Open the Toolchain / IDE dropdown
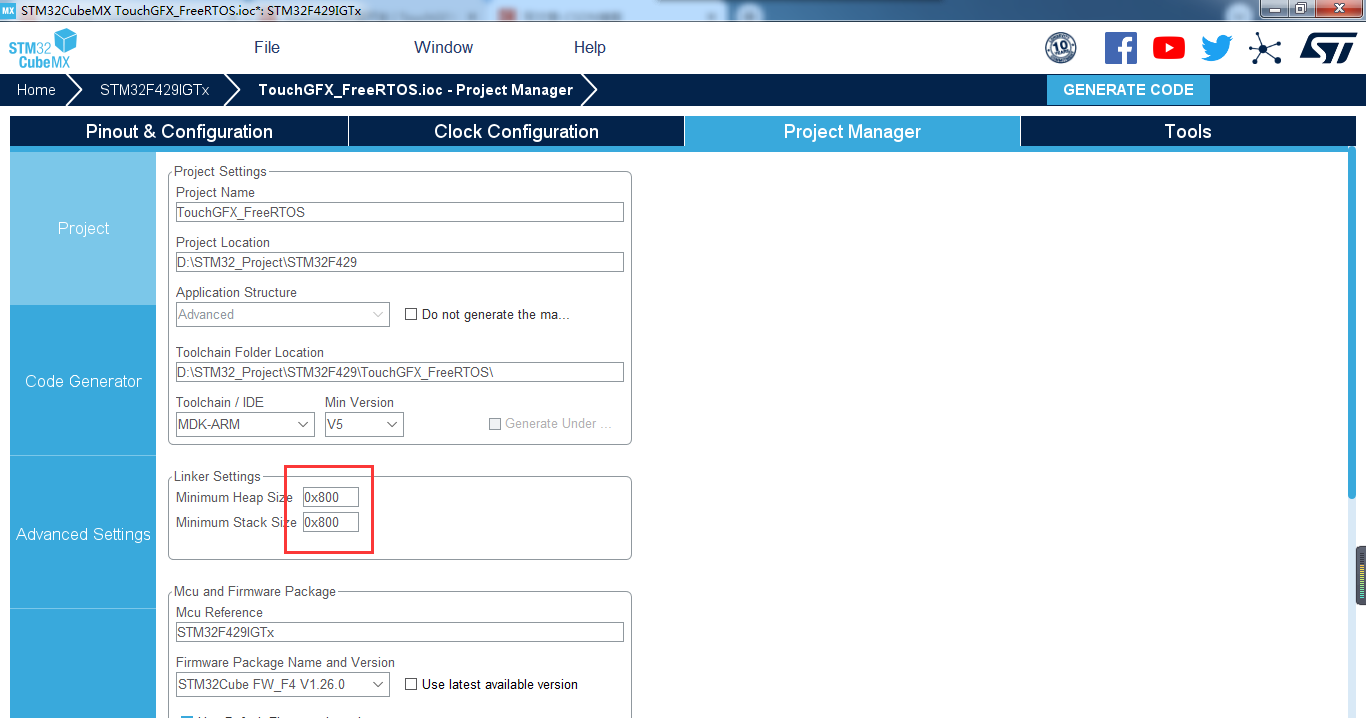Screen dimensions: 1366x722 (x=245, y=424)
